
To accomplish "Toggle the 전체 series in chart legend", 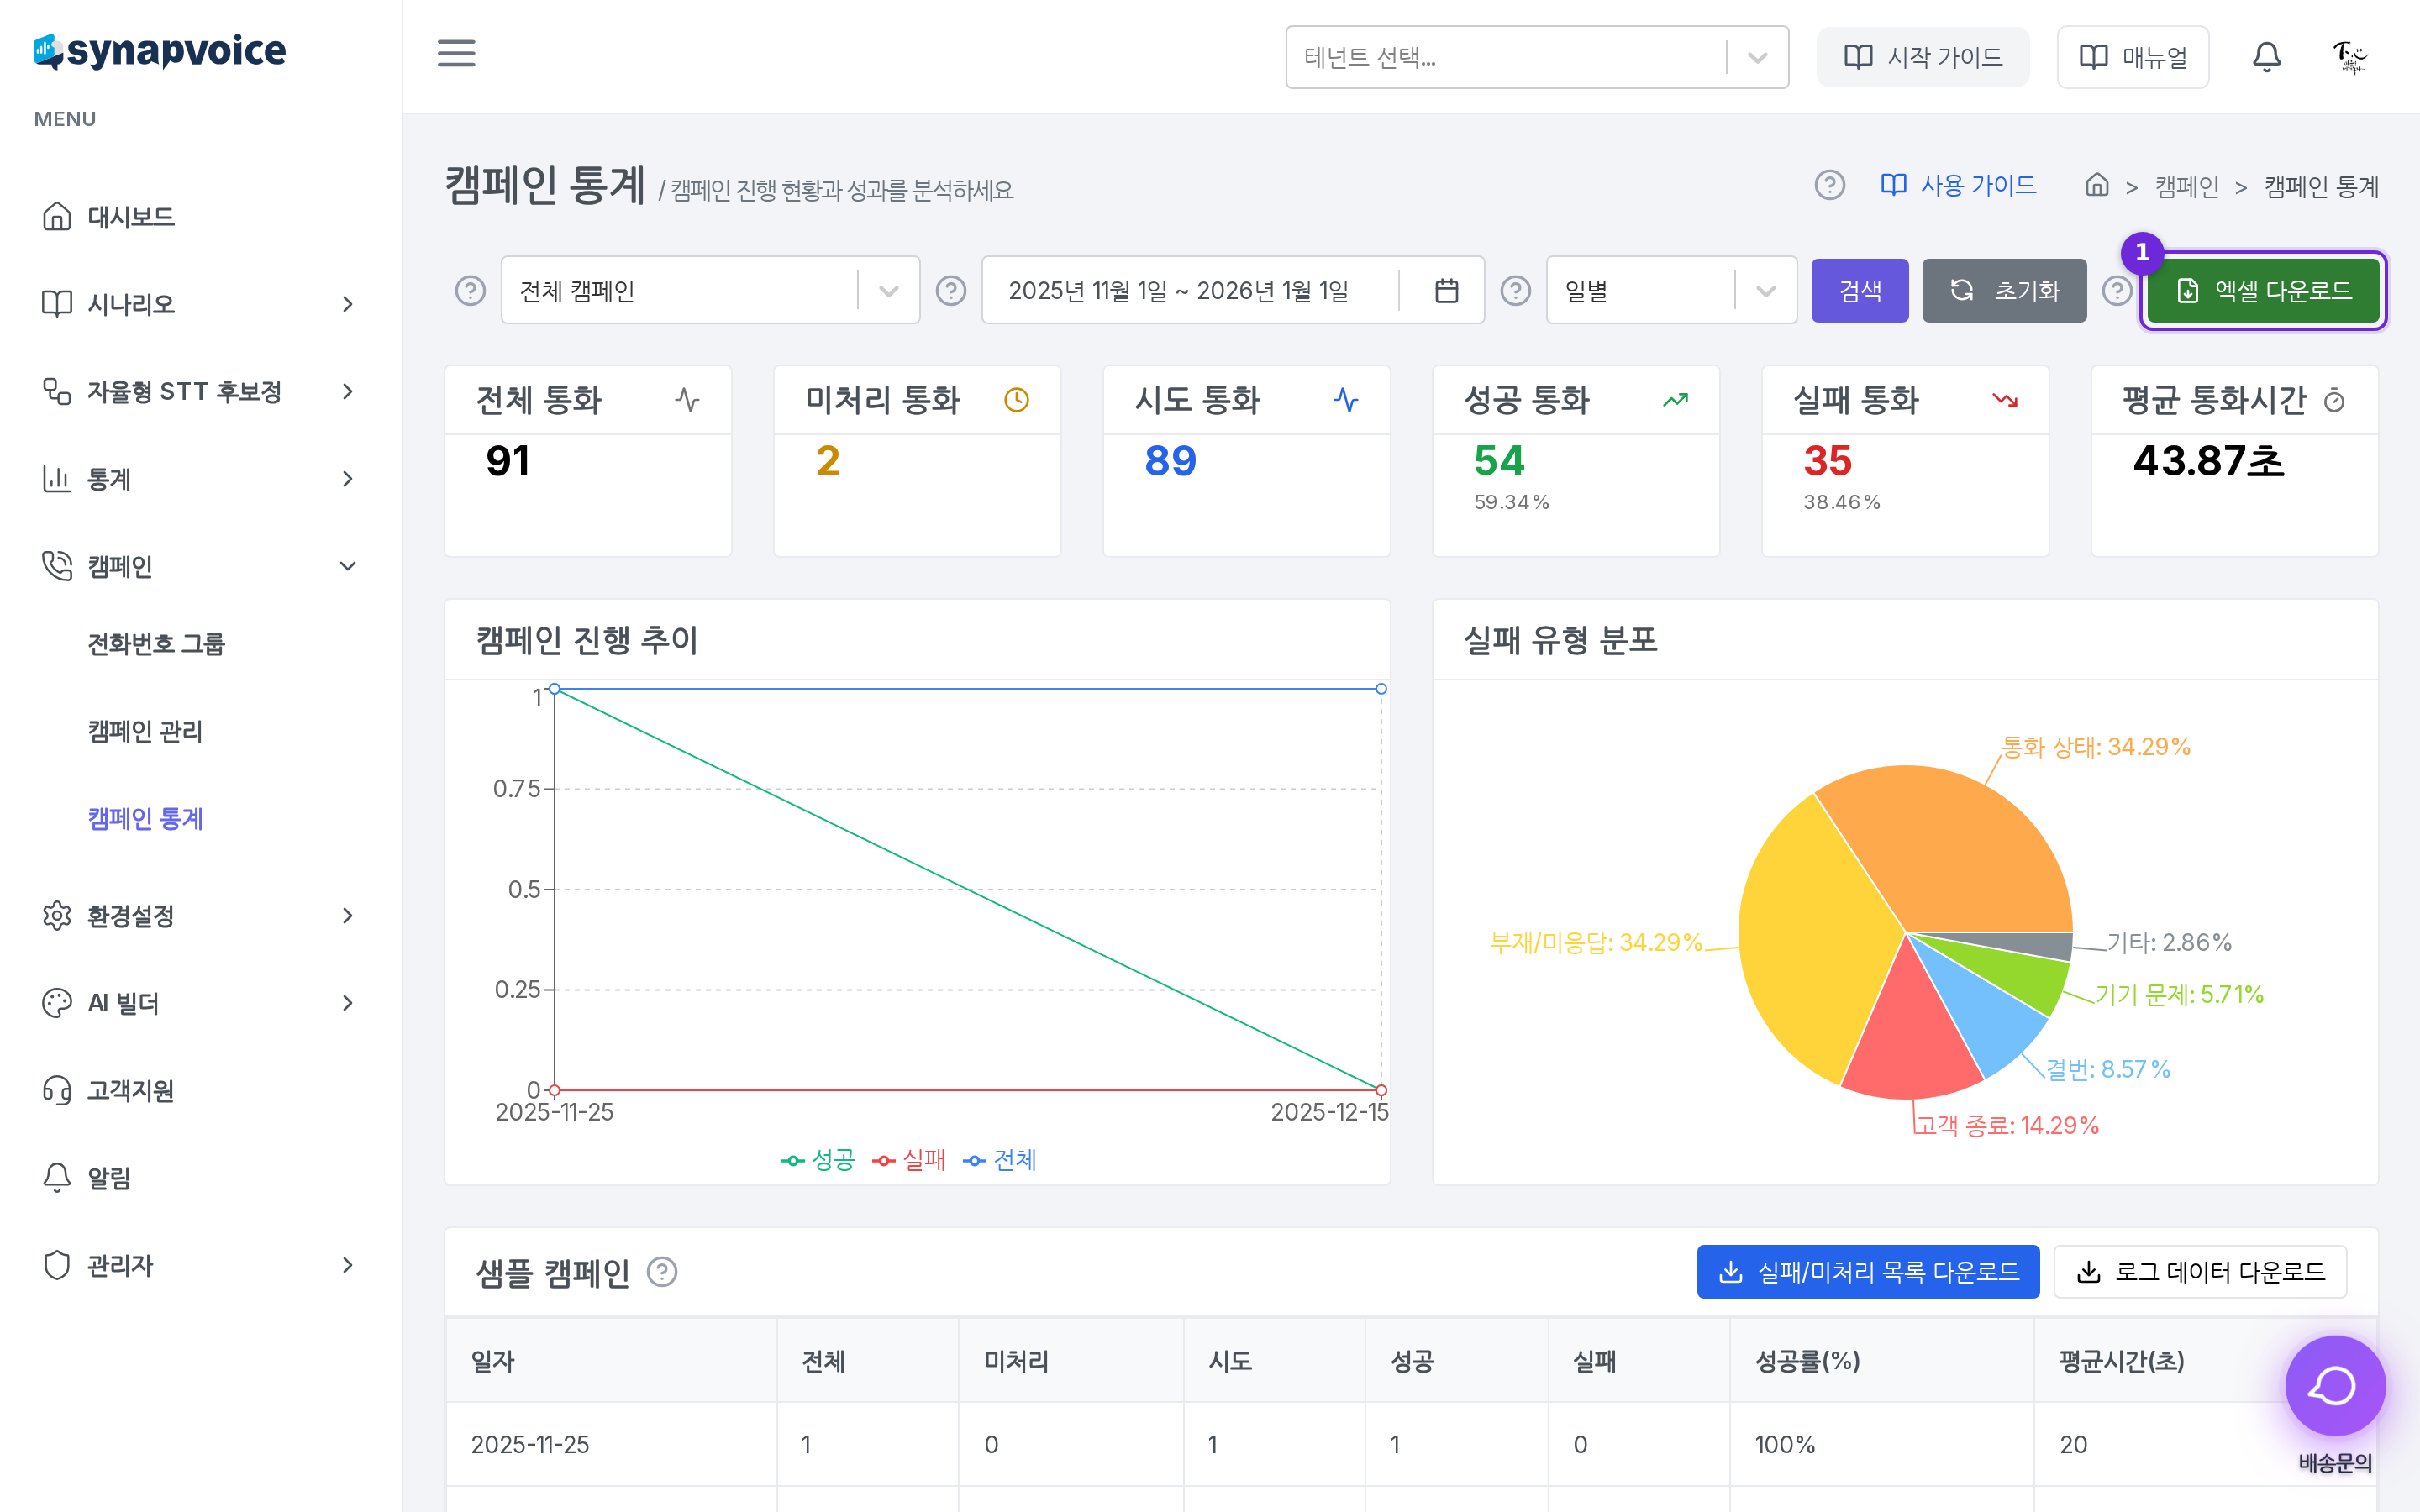I will [999, 1160].
